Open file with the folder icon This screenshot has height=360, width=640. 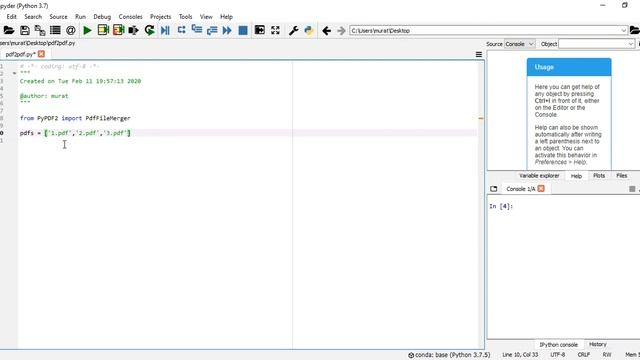click(9, 30)
